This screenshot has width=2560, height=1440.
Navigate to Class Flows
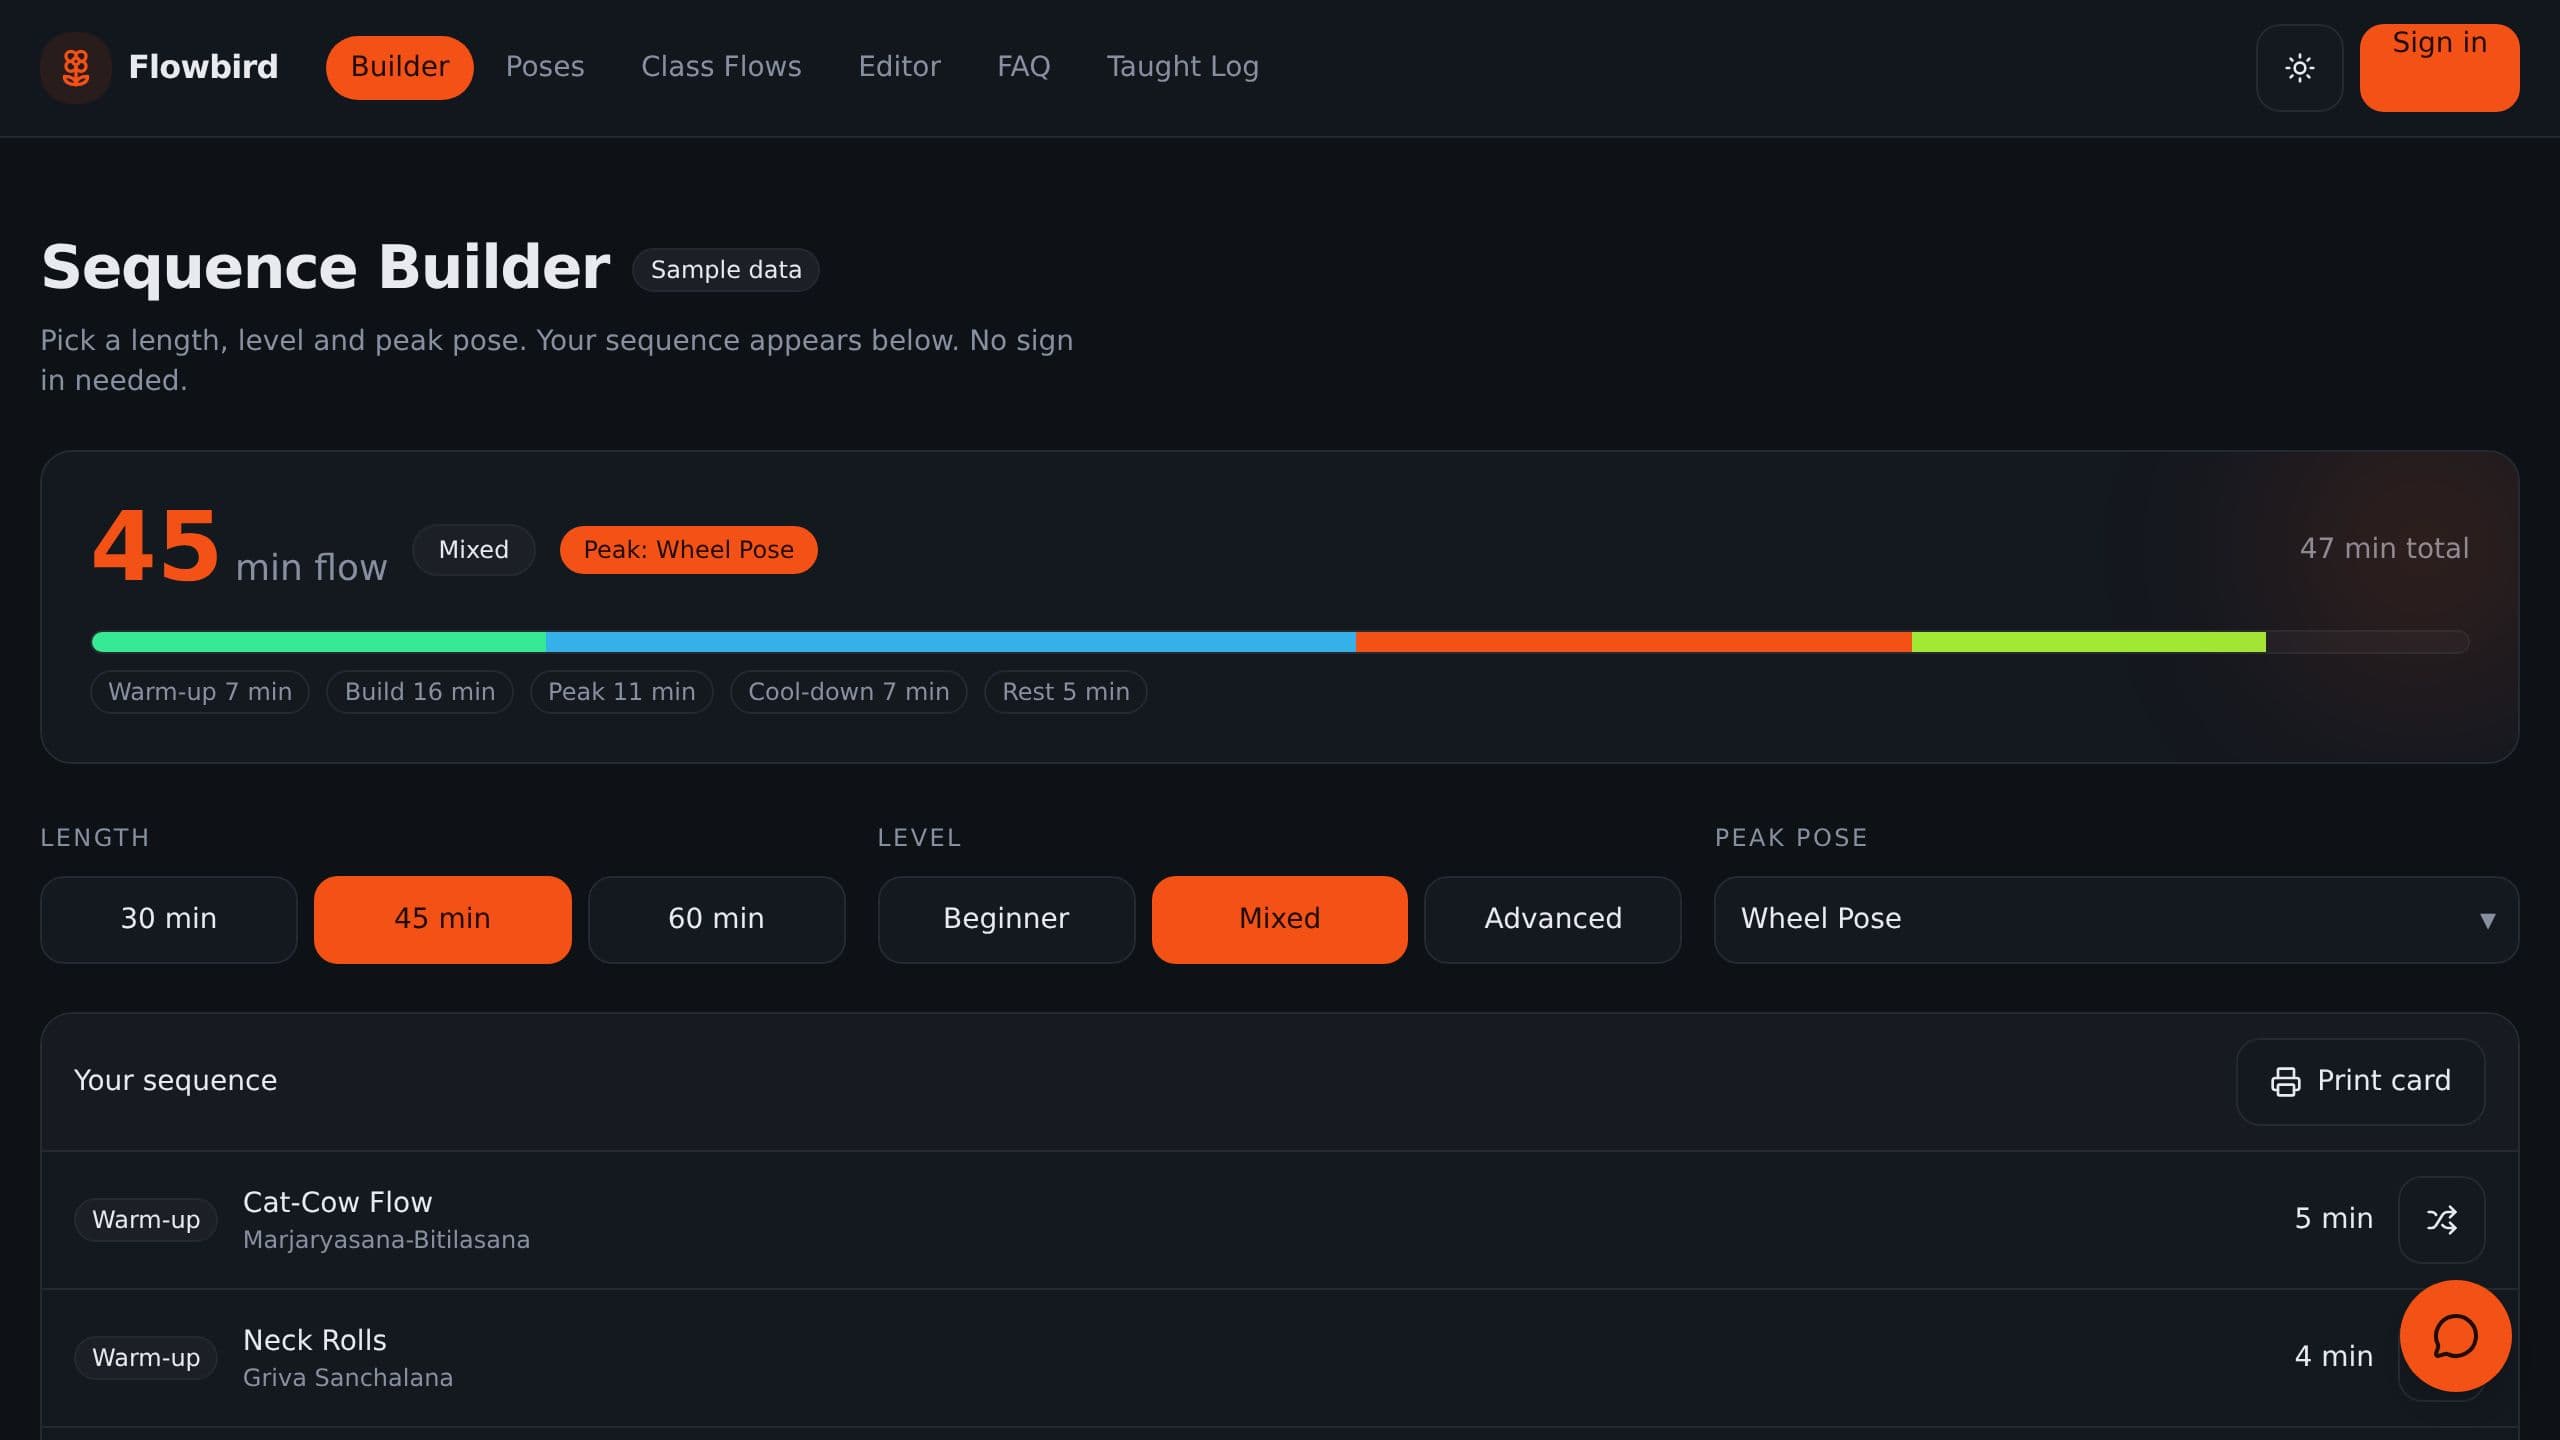[x=721, y=67]
